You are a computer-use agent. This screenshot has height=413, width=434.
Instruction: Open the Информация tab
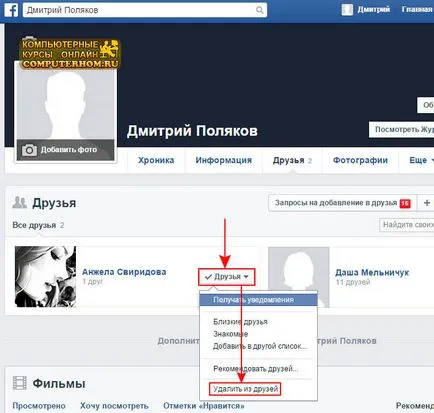[224, 160]
